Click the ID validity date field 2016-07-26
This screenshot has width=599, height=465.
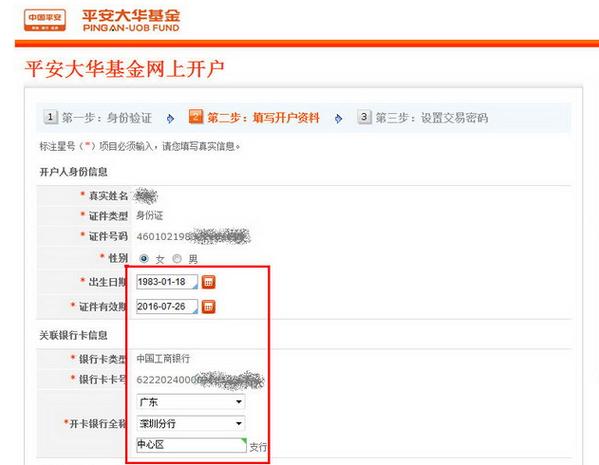[x=167, y=306]
